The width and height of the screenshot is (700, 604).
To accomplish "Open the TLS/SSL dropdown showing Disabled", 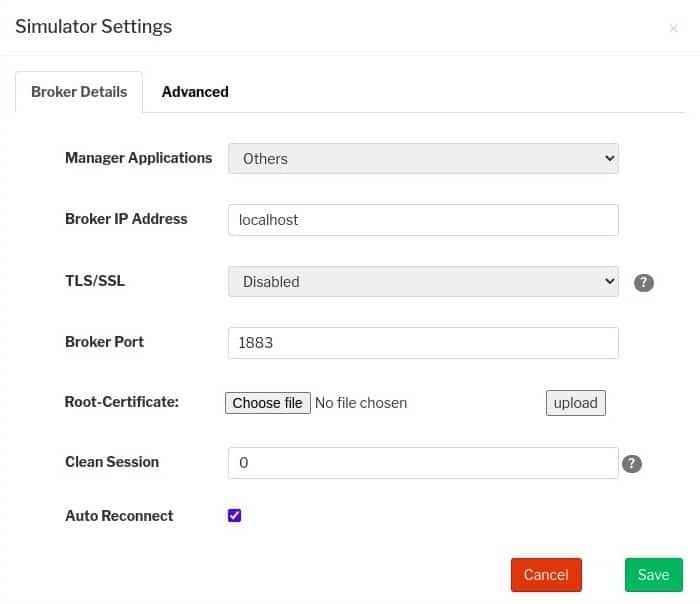I will point(423,282).
